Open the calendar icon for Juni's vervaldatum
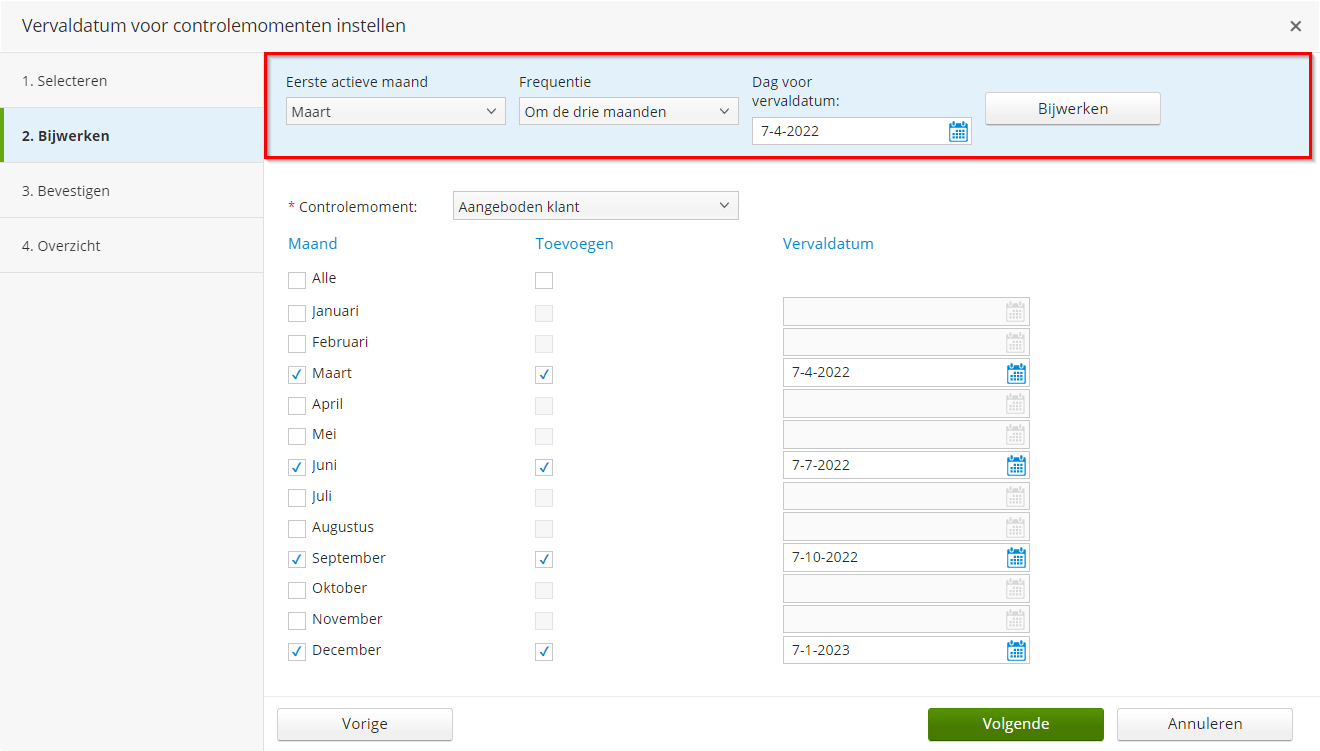The image size is (1320, 751). pos(1016,464)
